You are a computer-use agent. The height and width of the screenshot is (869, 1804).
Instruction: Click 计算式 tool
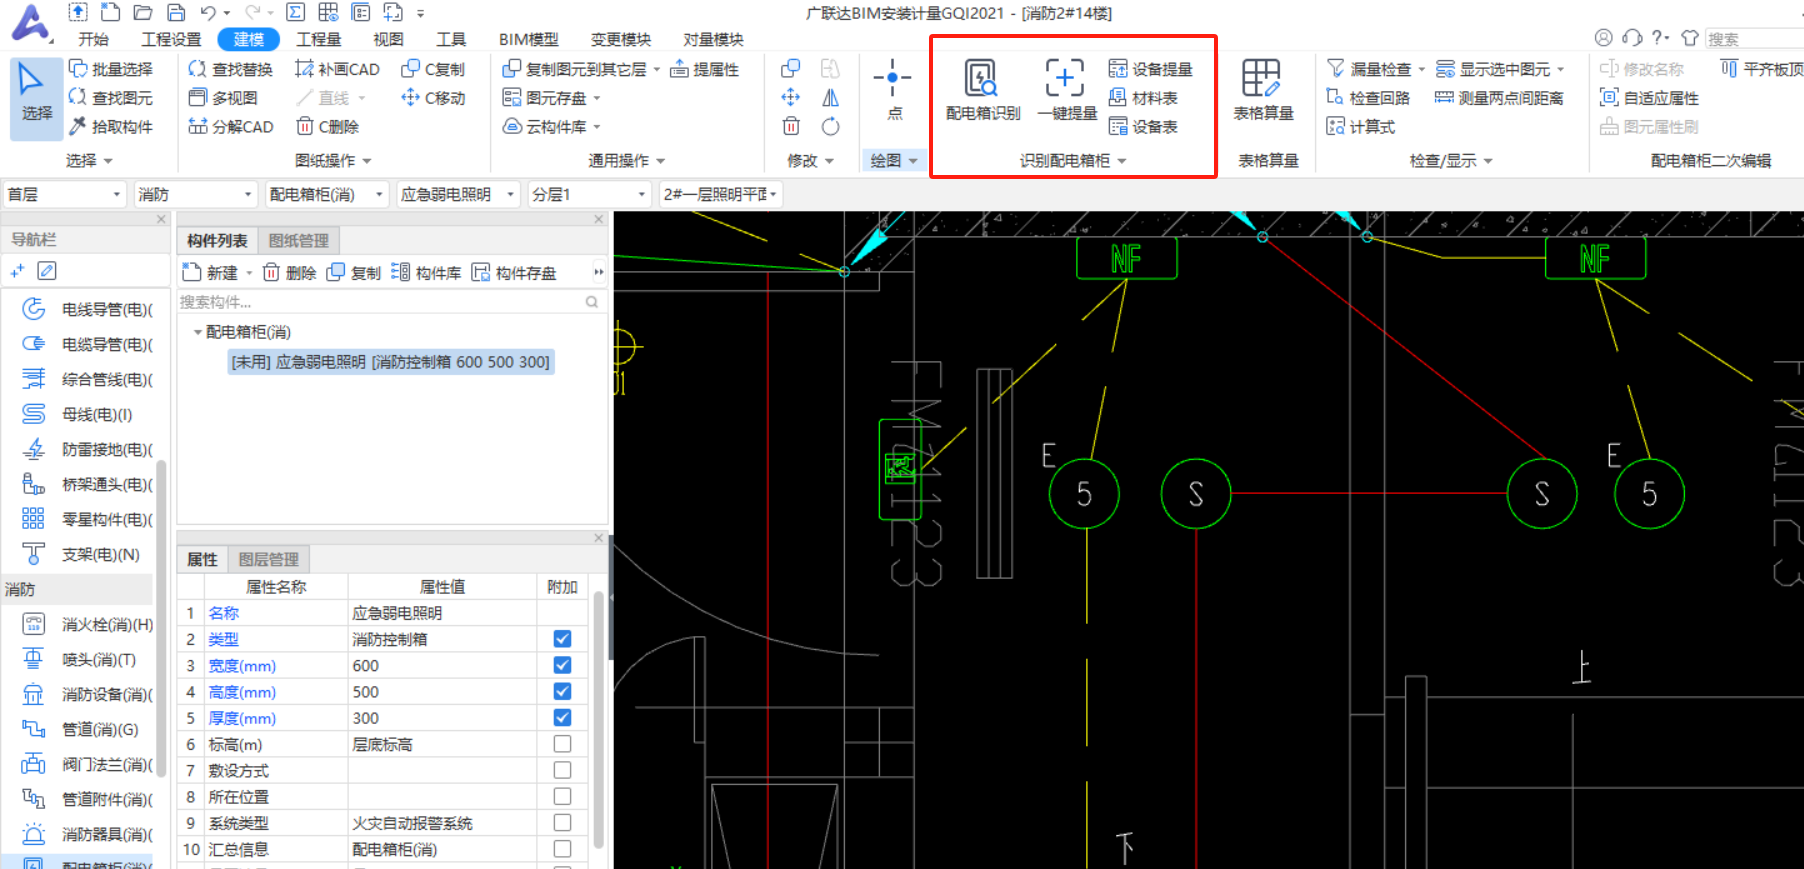tap(1360, 127)
